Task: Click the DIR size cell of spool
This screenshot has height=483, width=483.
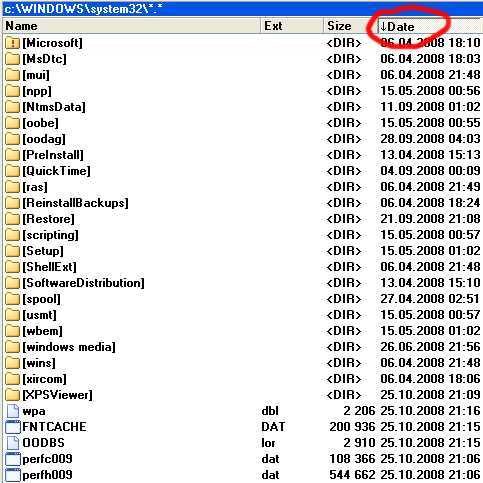Action: tap(344, 299)
